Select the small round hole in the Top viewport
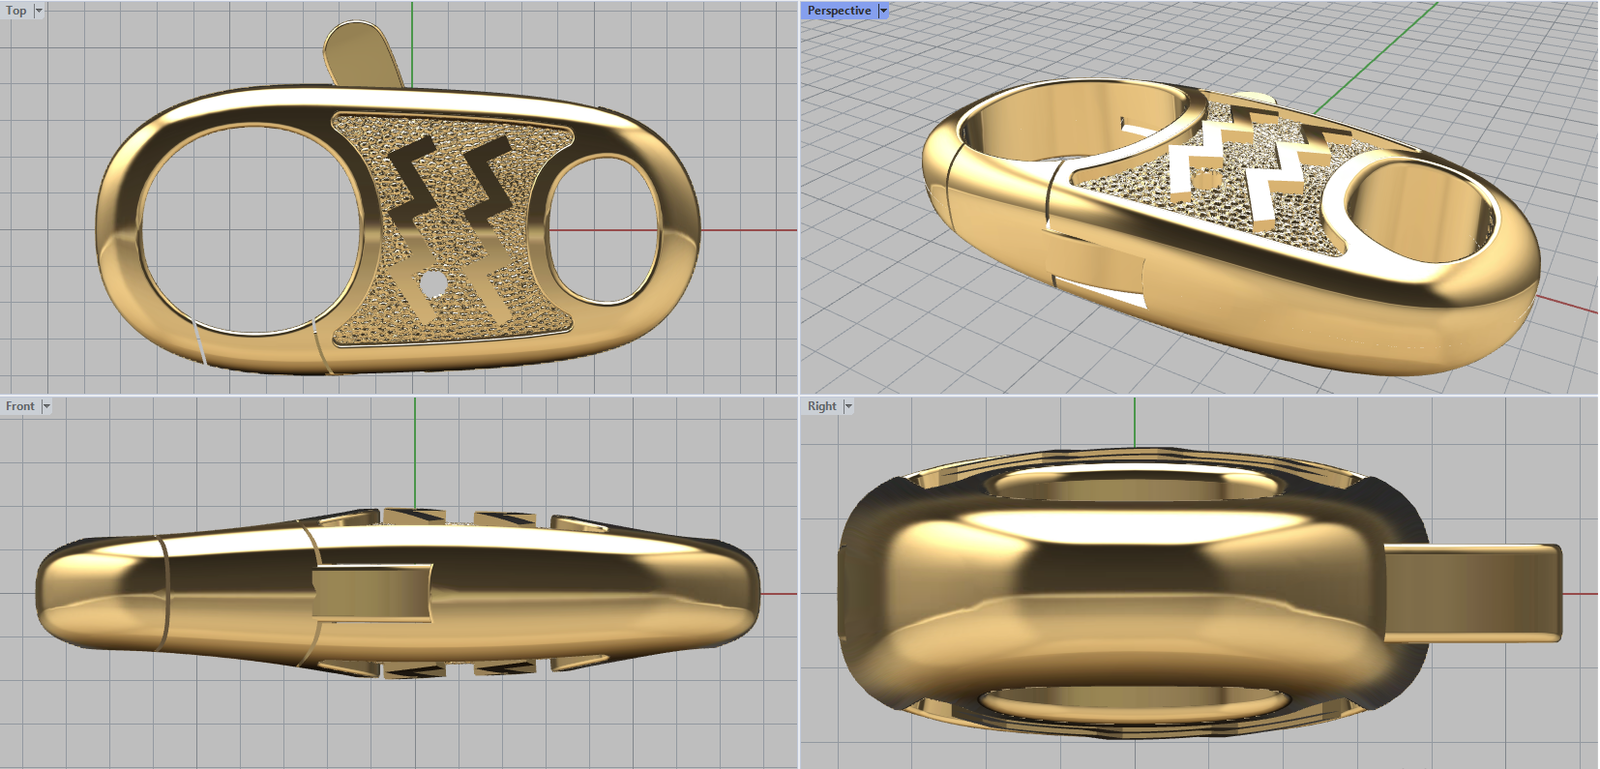This screenshot has width=1600, height=769. pos(433,284)
